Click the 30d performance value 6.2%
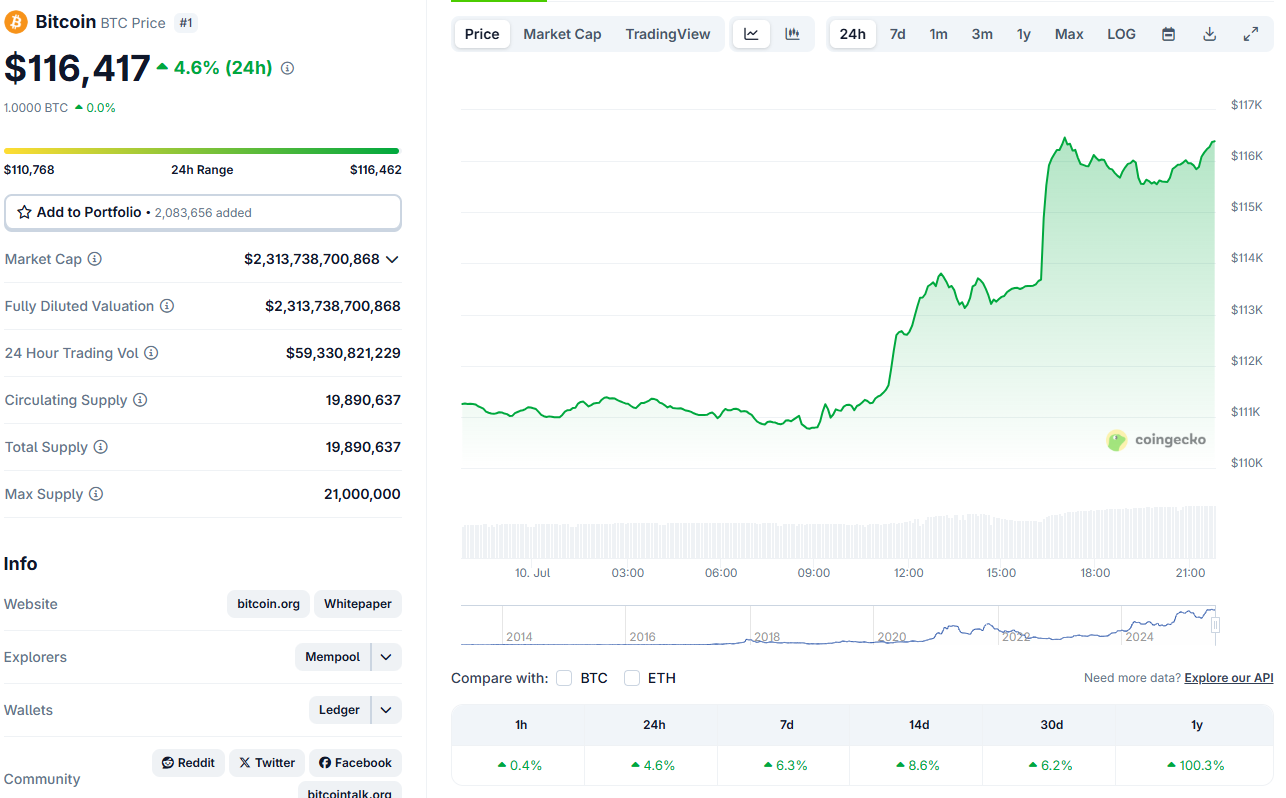Image resolution: width=1286 pixels, height=798 pixels. tap(1051, 765)
